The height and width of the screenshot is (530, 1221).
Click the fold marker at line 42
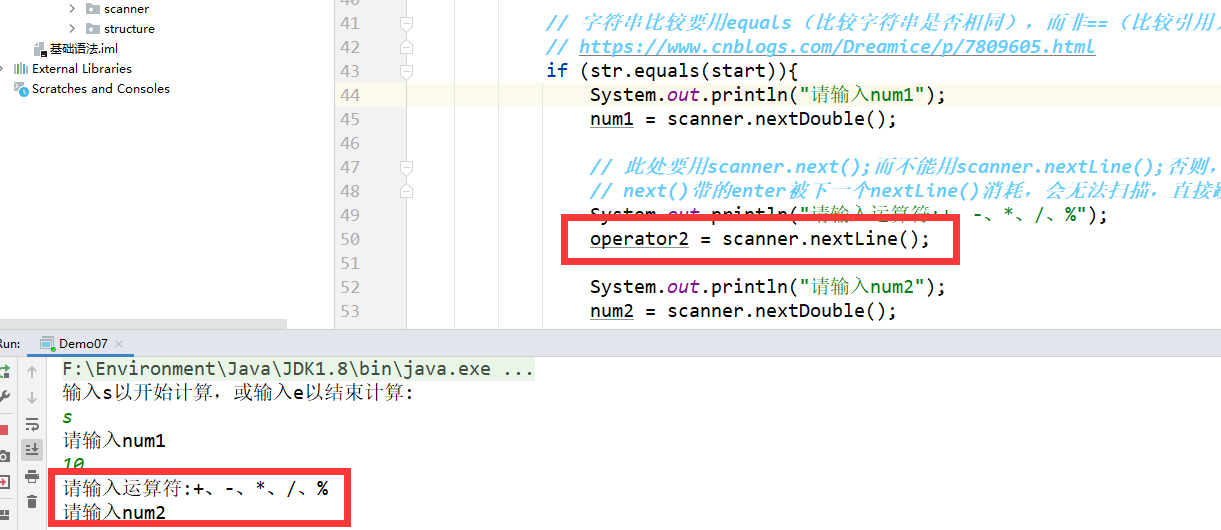click(406, 47)
